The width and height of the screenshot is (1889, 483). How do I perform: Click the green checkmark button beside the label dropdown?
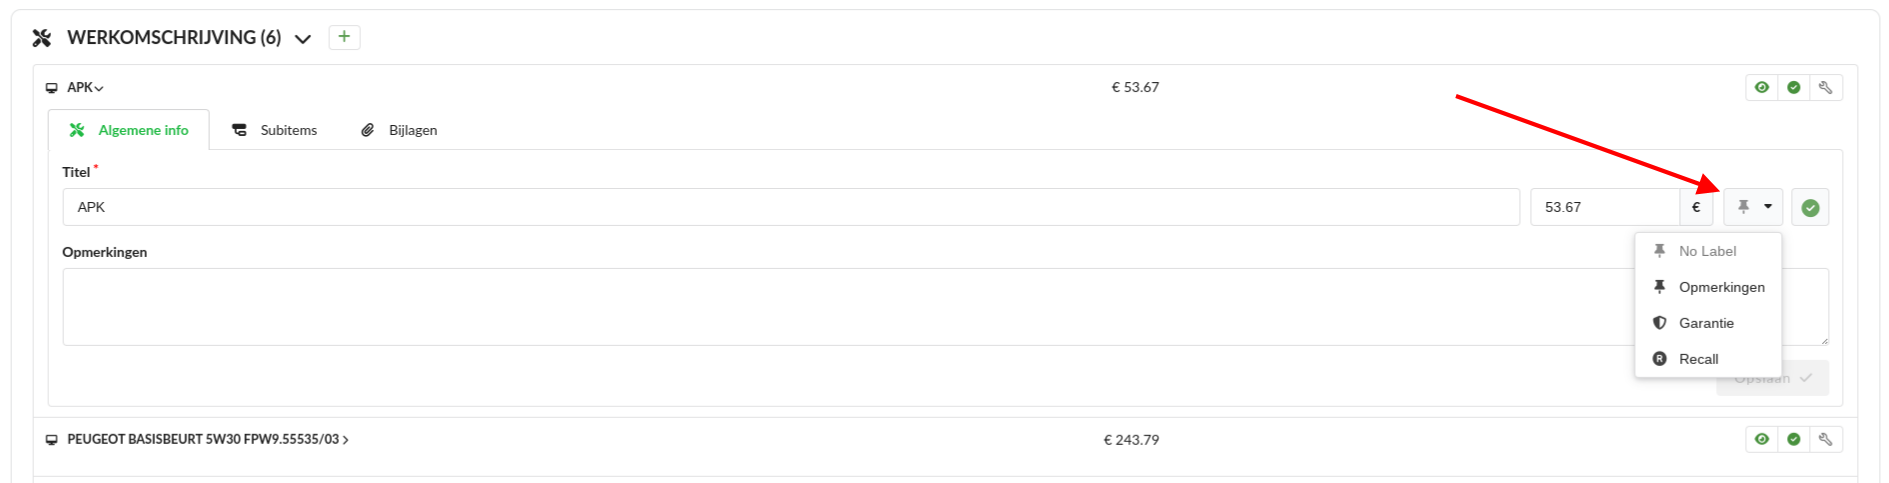(x=1810, y=208)
